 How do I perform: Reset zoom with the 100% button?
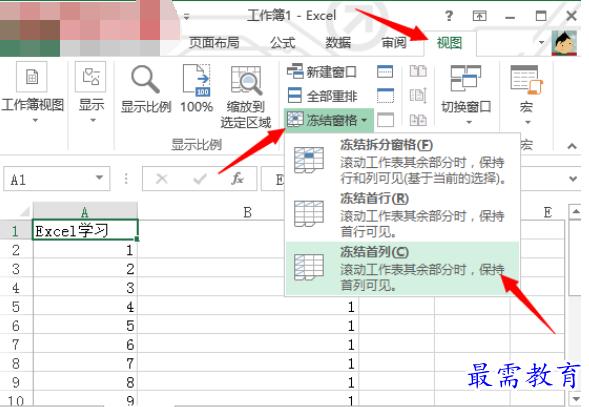point(196,89)
